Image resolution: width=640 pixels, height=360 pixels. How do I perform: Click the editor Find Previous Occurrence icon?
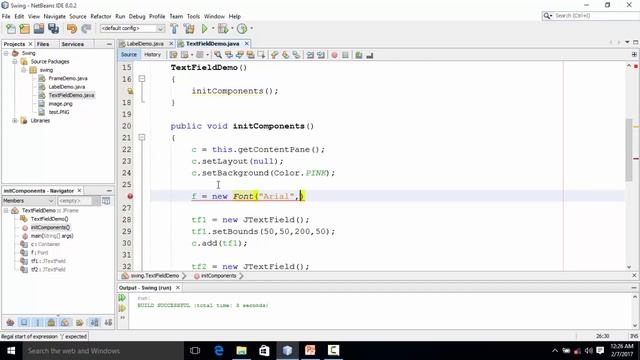coord(229,55)
